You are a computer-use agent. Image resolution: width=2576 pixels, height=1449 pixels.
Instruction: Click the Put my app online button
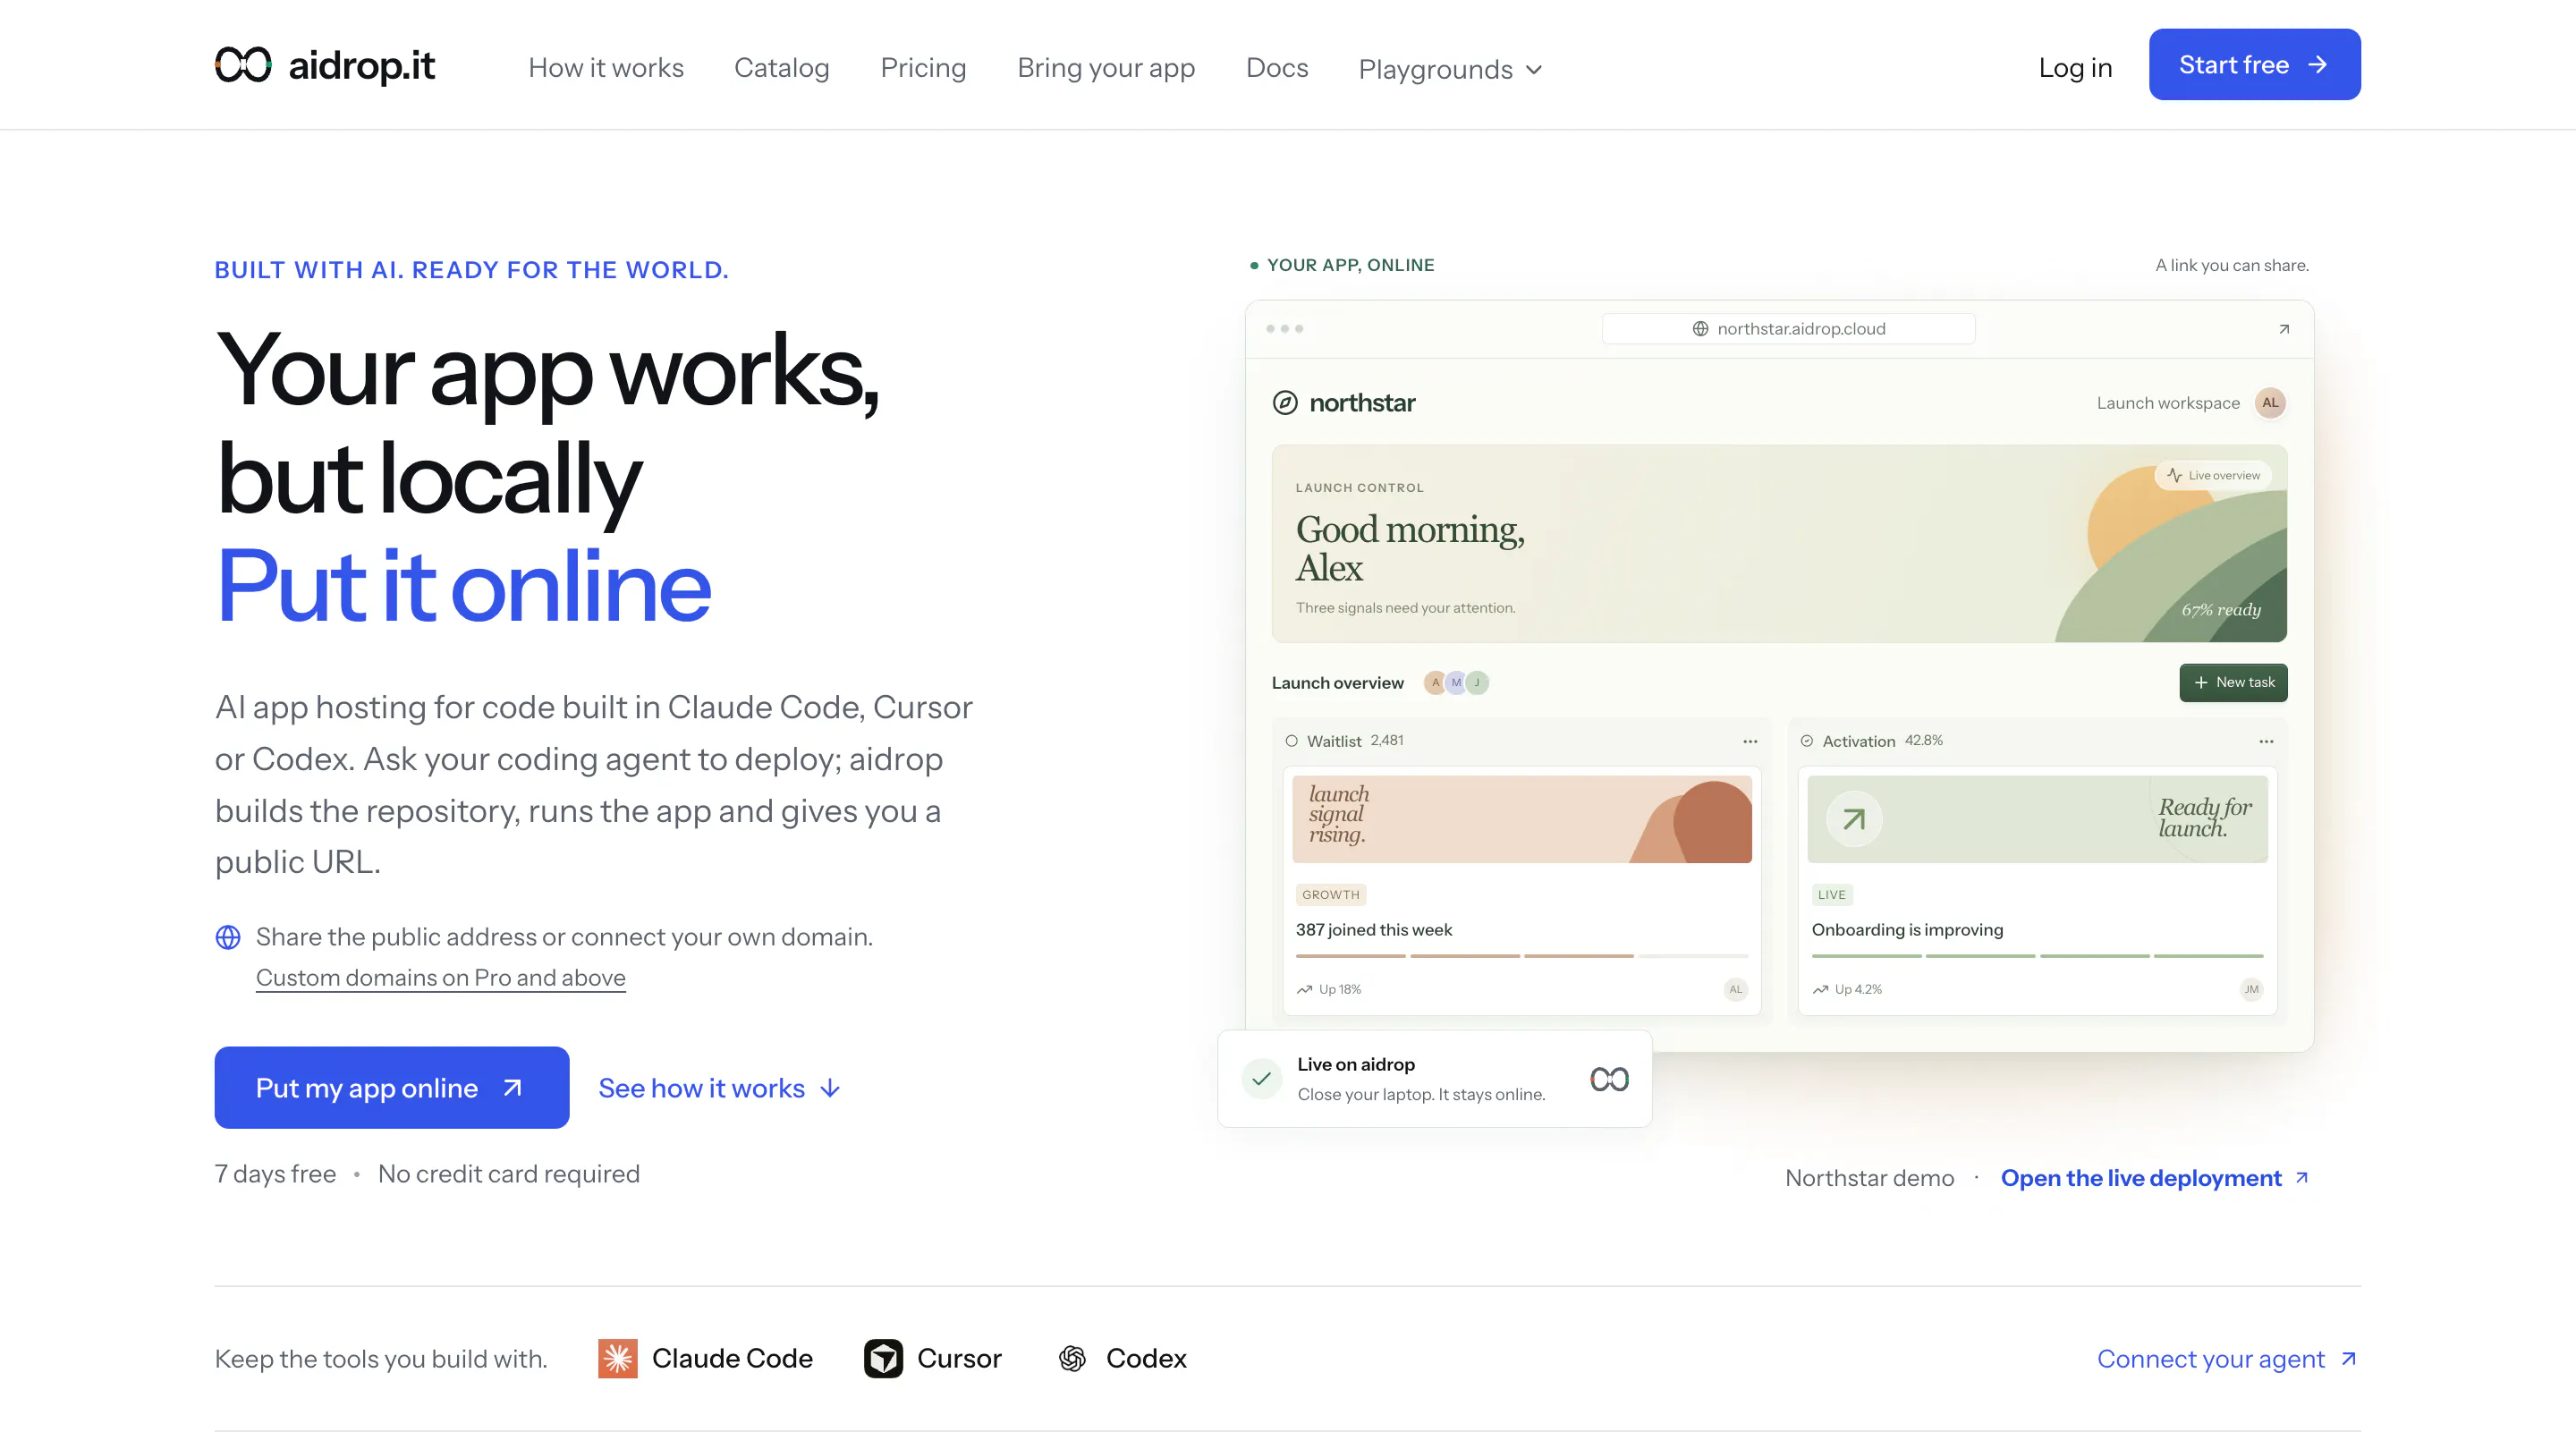[392, 1087]
